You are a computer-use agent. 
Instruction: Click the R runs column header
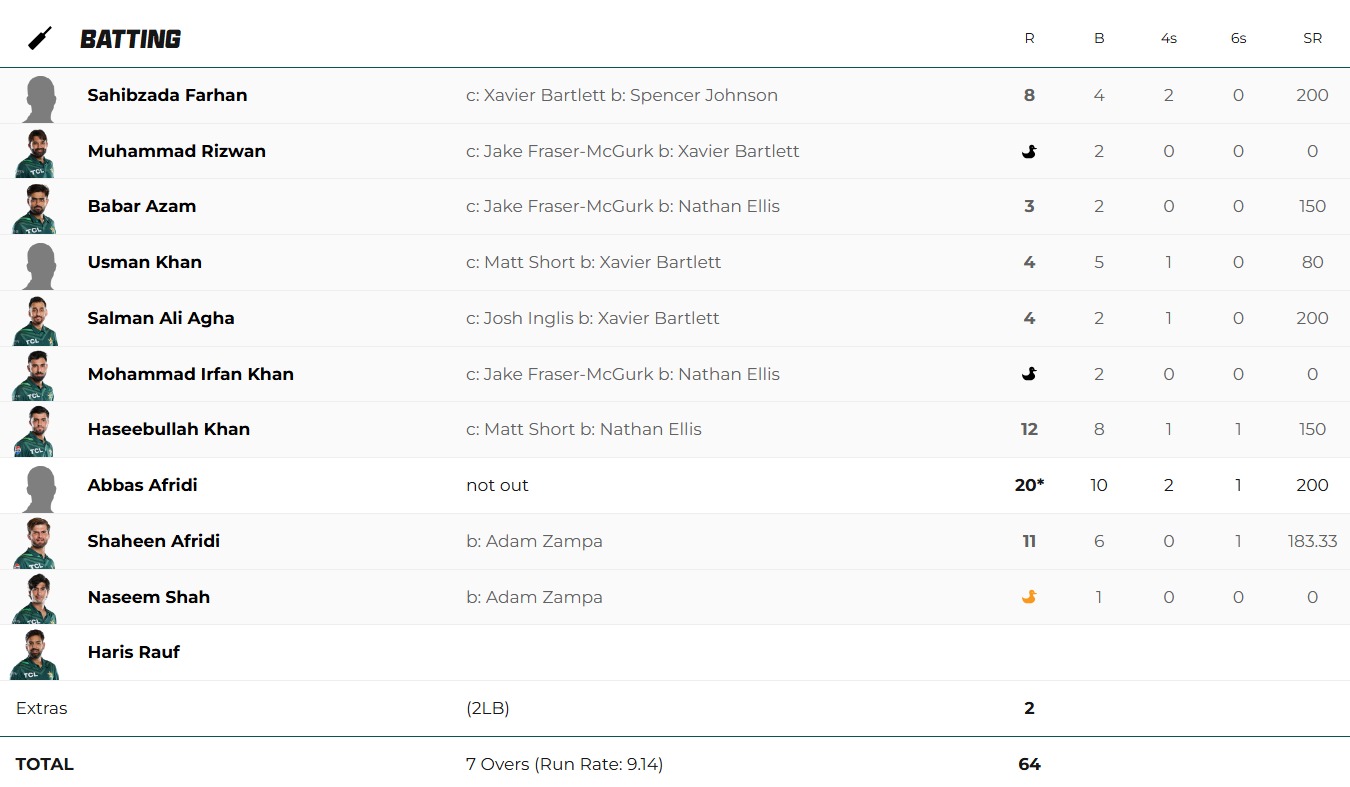1029,39
